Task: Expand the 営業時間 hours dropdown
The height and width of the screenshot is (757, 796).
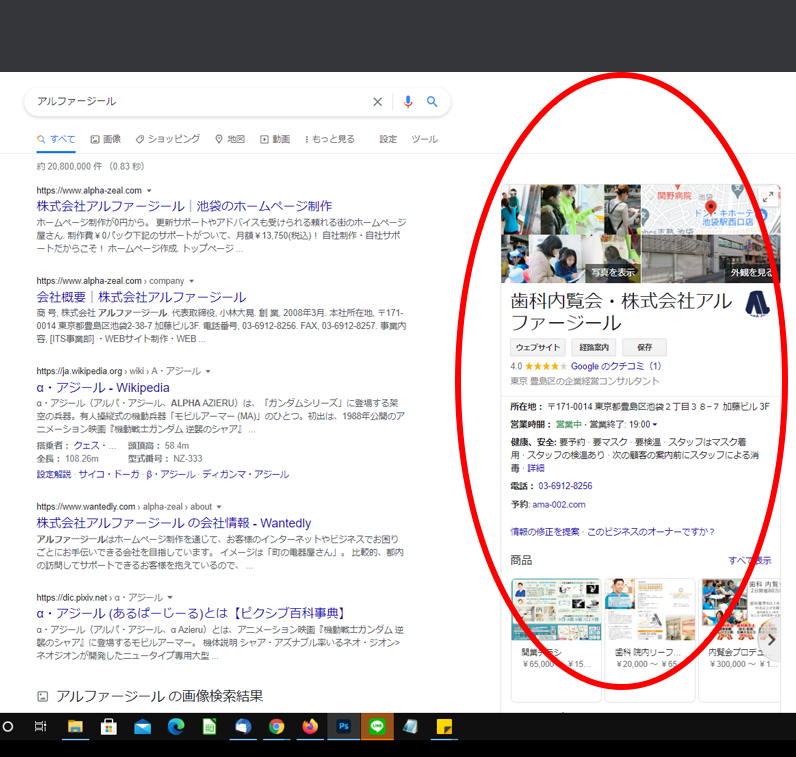Action: pyautogui.click(x=654, y=424)
